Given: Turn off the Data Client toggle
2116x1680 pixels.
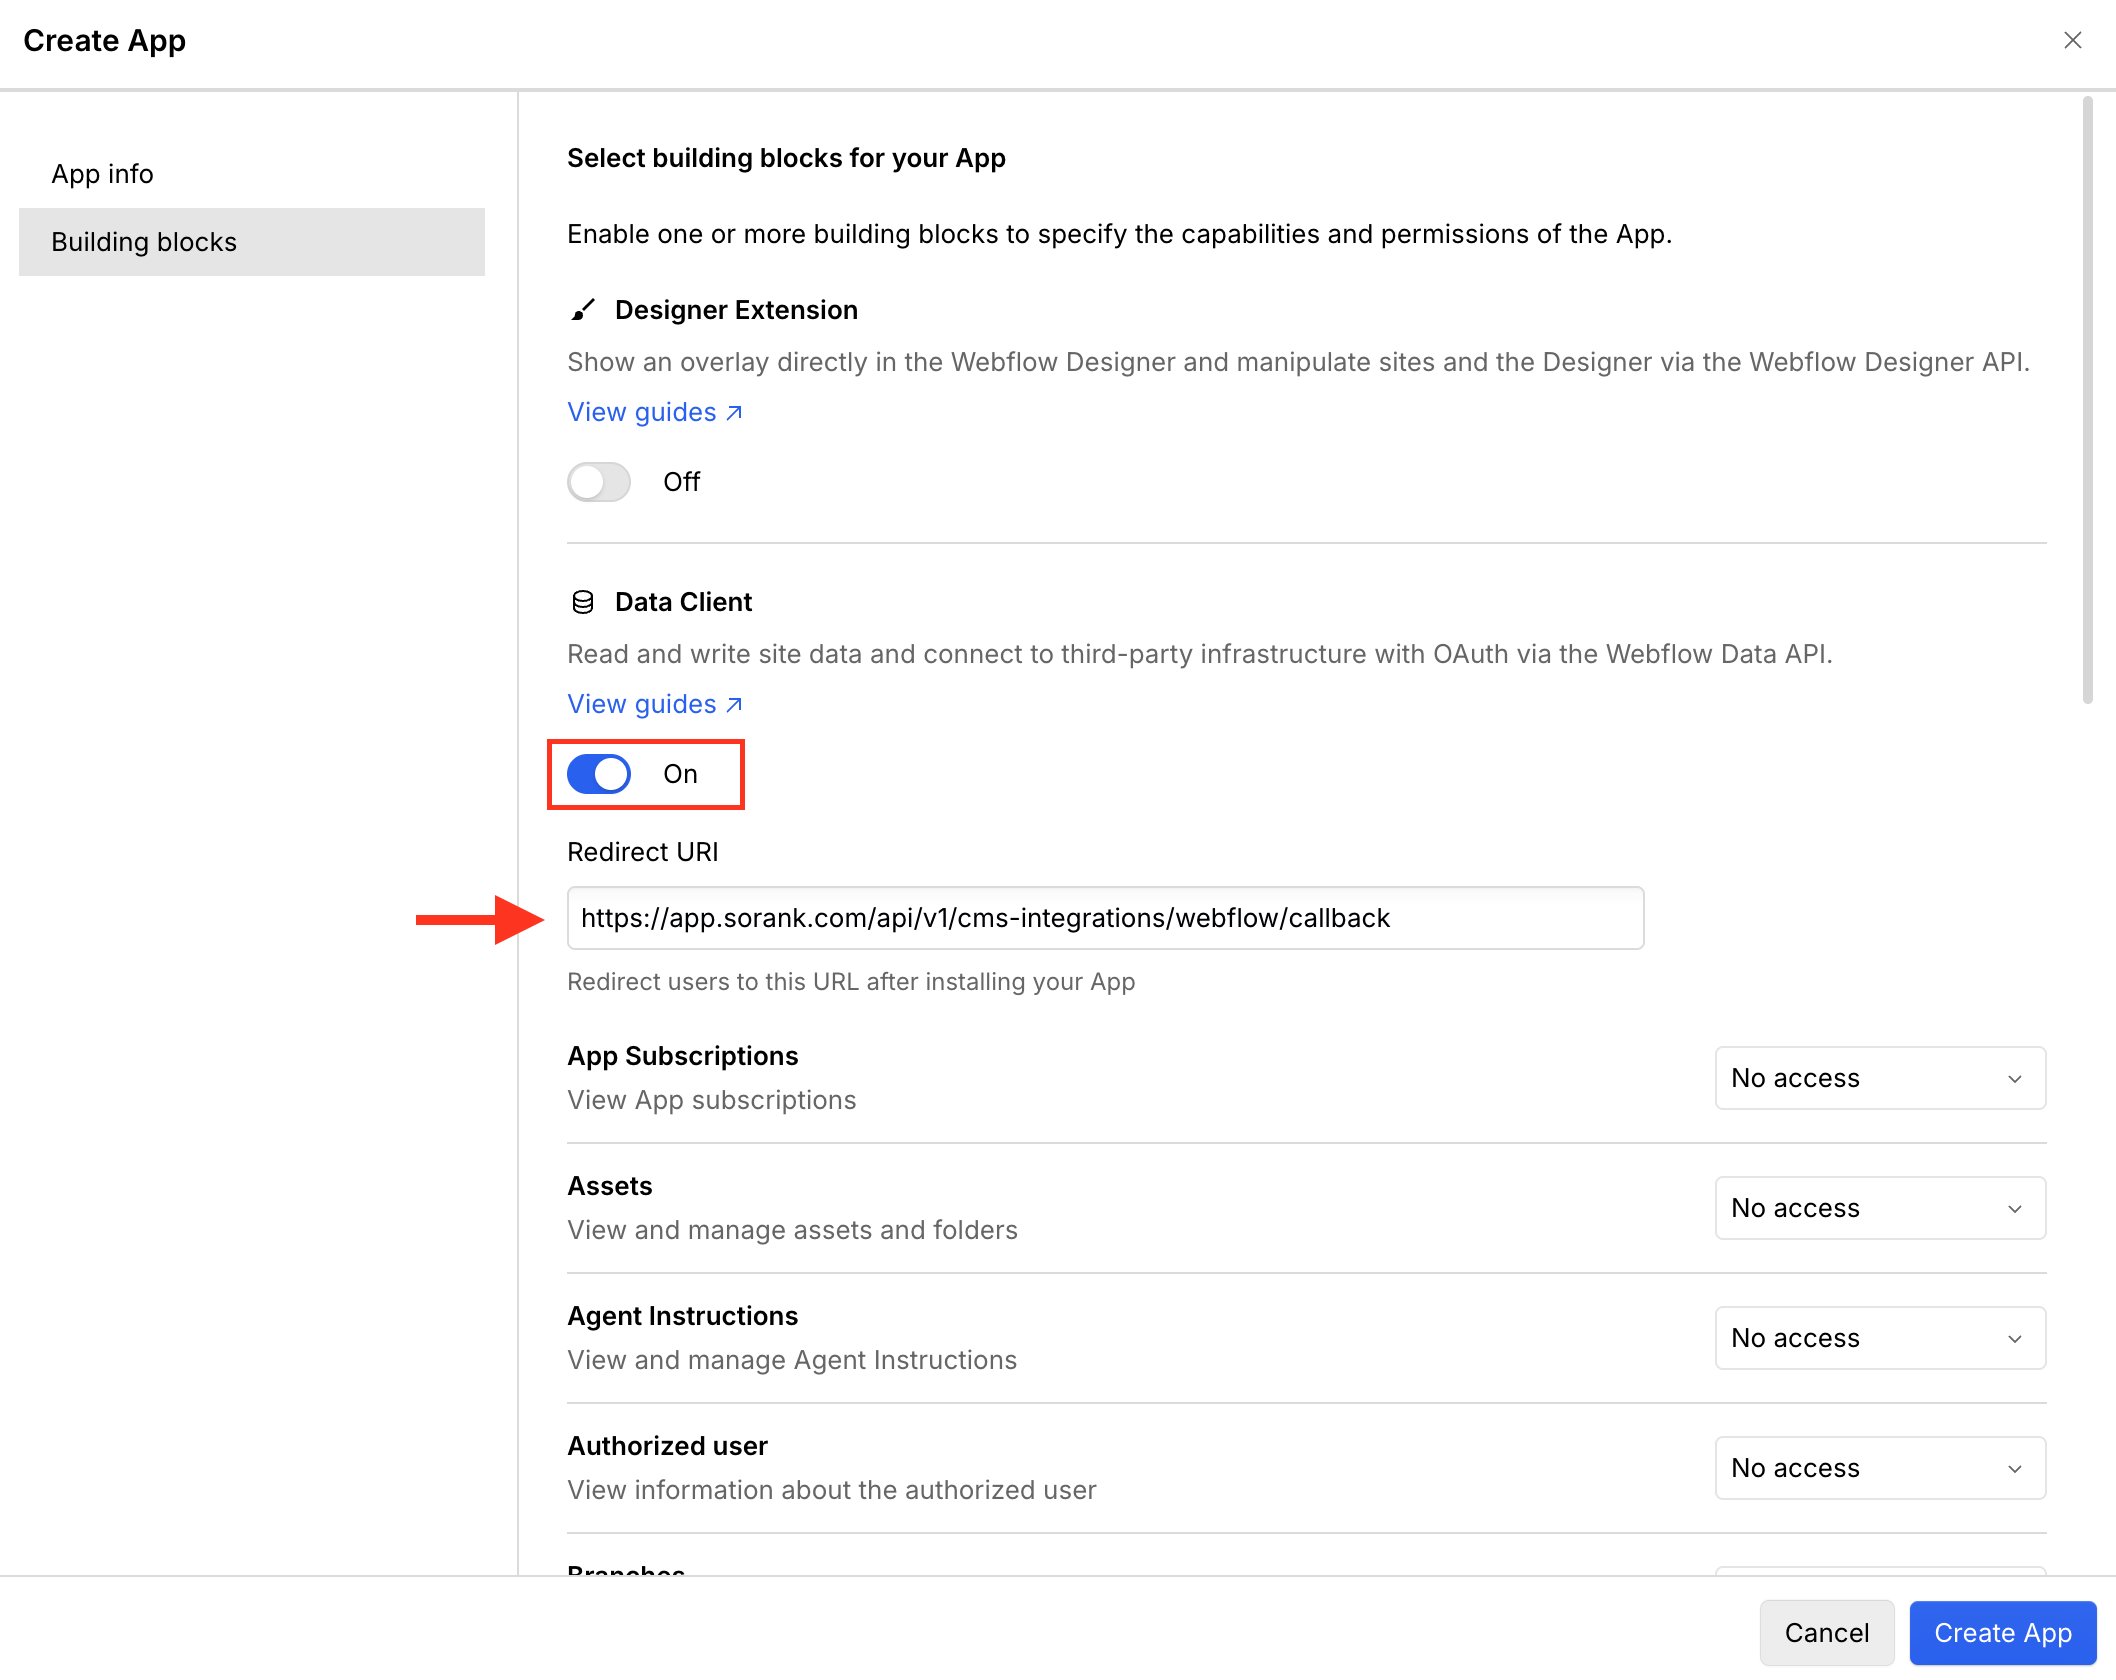Looking at the screenshot, I should [599, 774].
